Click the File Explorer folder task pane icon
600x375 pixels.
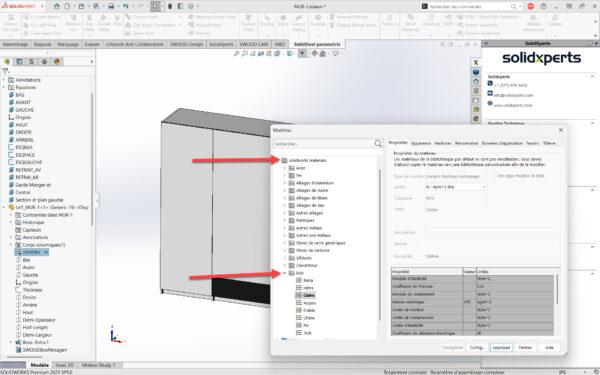coord(476,100)
